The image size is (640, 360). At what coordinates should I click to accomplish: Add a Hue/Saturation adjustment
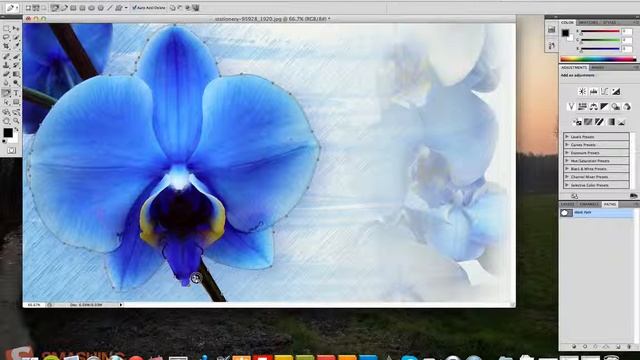coord(582,107)
